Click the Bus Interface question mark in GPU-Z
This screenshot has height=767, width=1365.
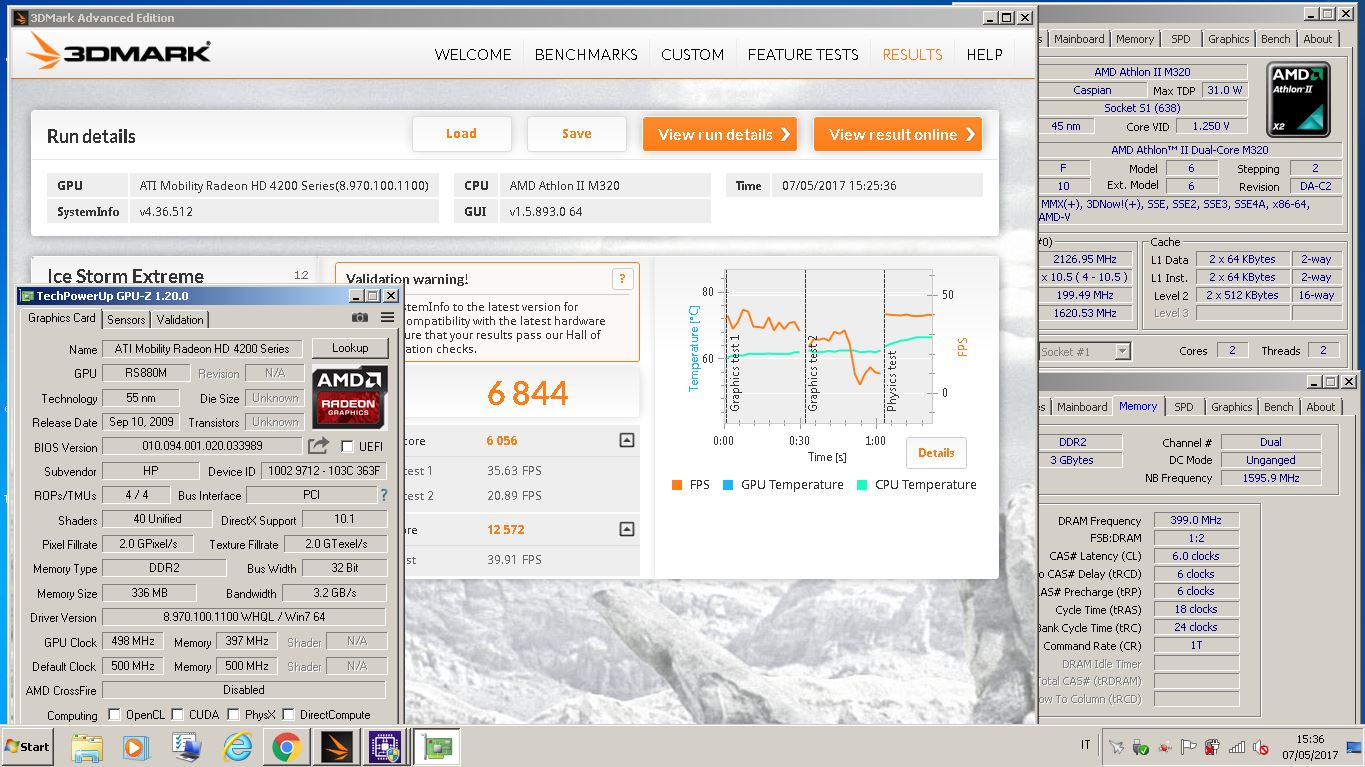pyautogui.click(x=383, y=495)
